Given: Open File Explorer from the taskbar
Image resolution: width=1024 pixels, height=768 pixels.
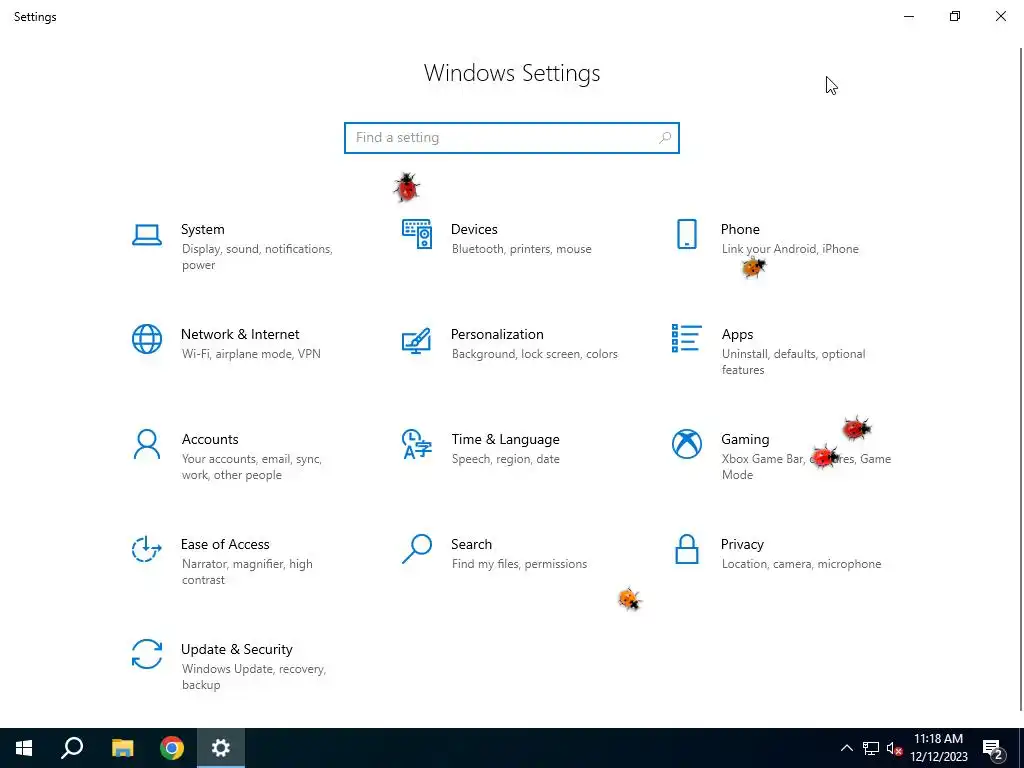Looking at the screenshot, I should click(122, 748).
